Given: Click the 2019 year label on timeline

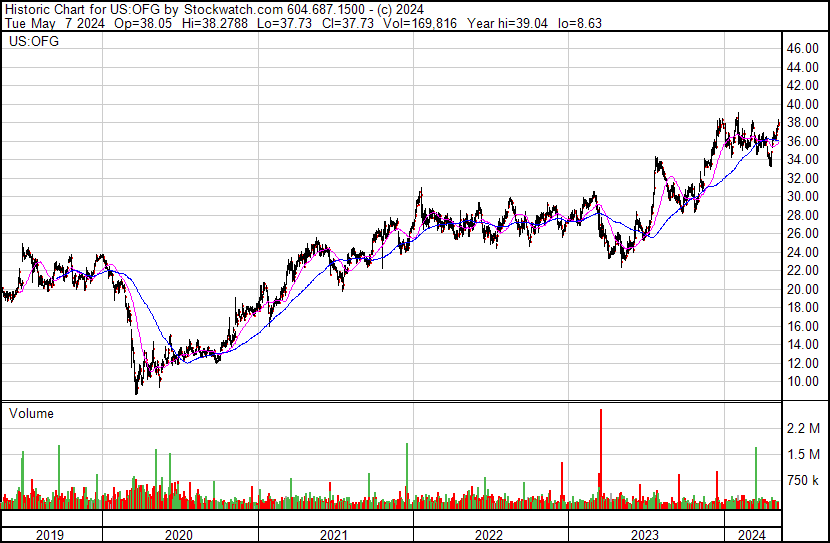Looking at the screenshot, I should point(50,535).
